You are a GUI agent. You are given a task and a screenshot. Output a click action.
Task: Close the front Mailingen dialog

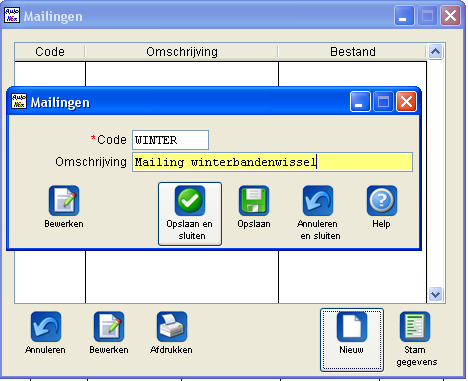(x=406, y=102)
